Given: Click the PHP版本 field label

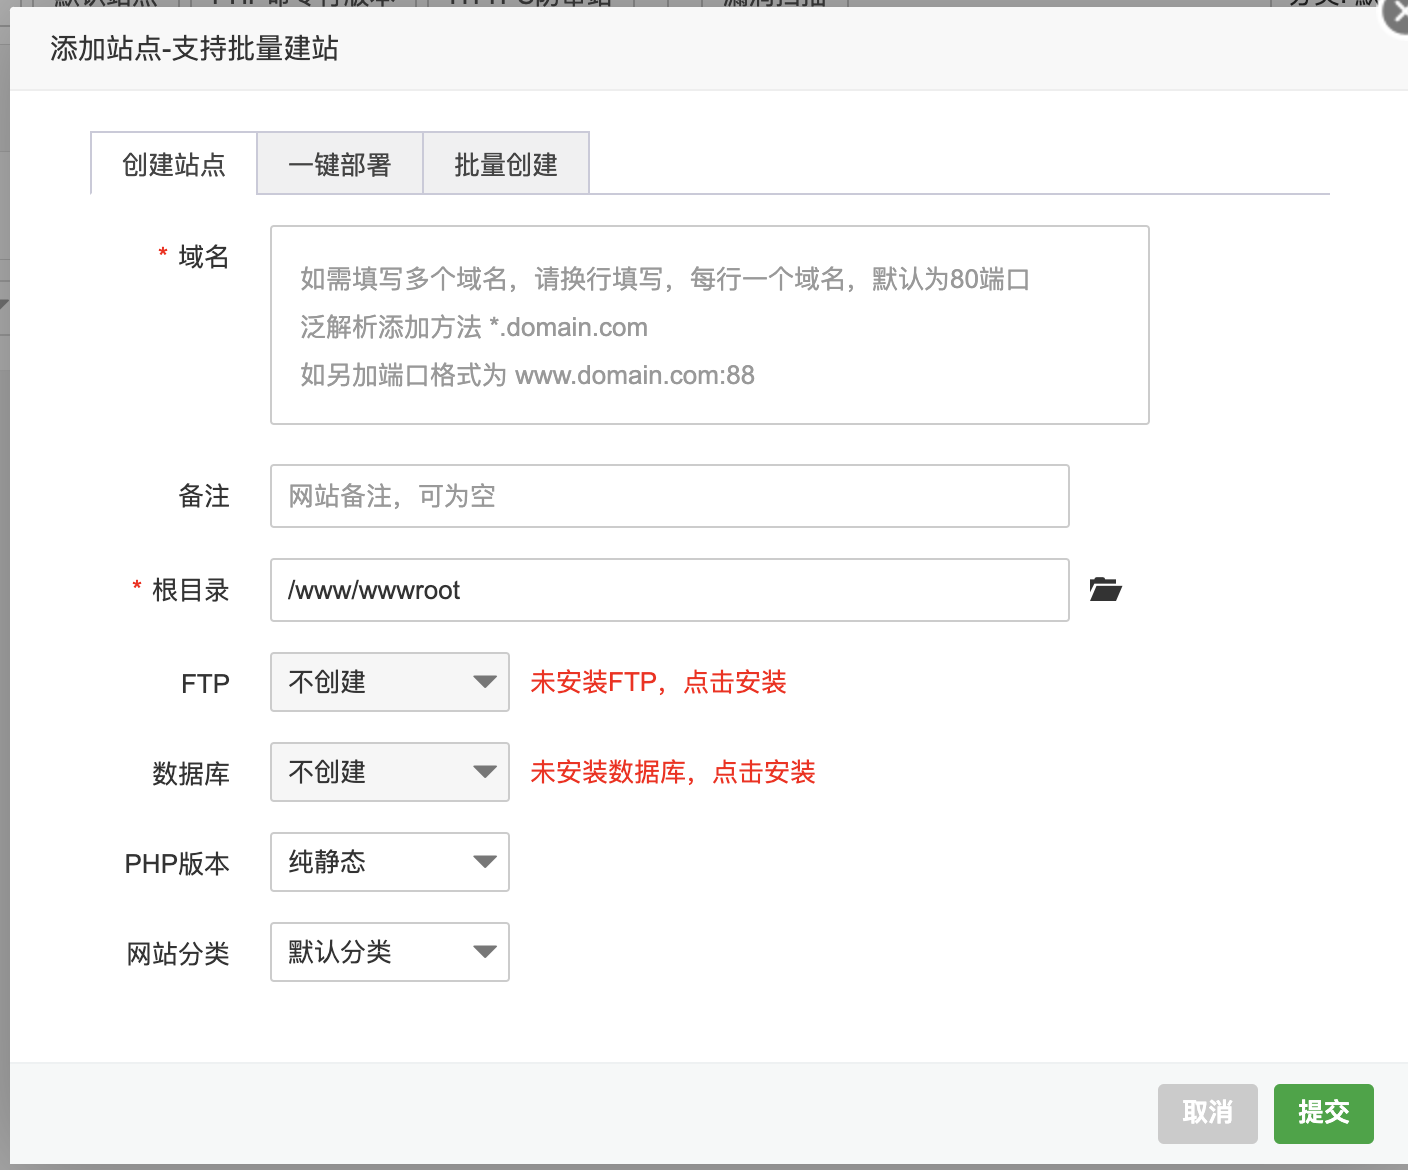Looking at the screenshot, I should click(177, 864).
